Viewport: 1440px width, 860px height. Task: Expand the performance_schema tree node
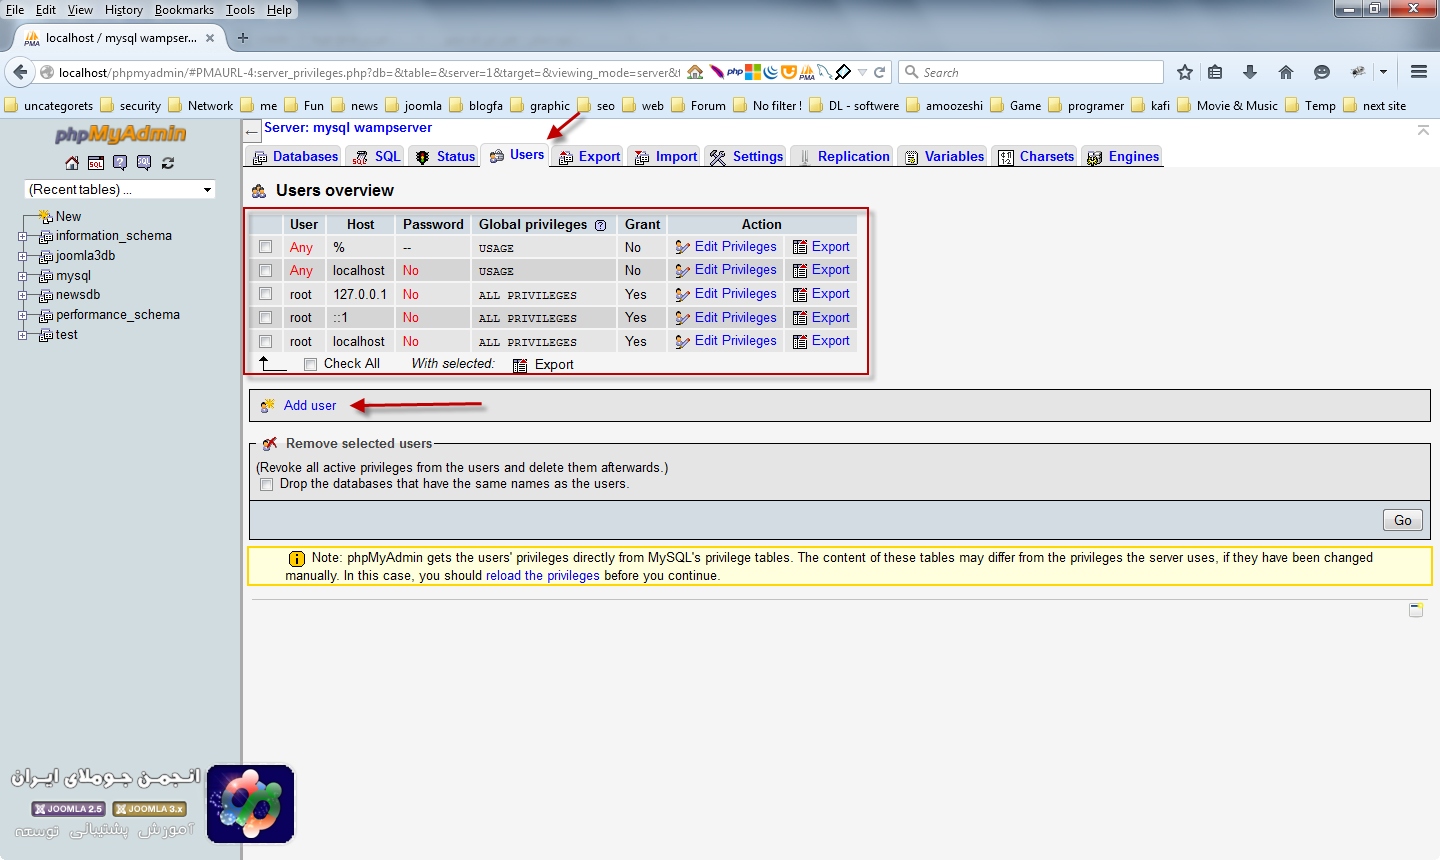point(22,315)
